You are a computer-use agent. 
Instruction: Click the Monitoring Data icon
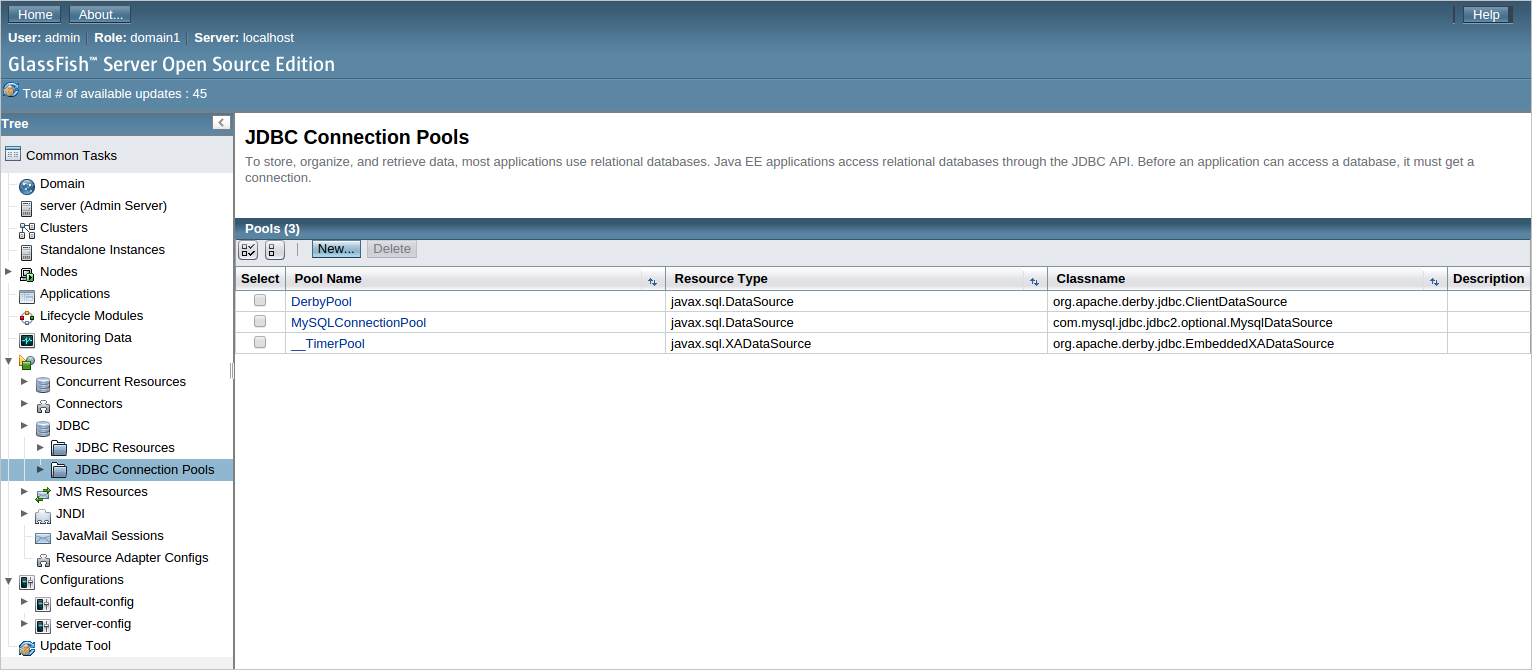click(x=27, y=340)
